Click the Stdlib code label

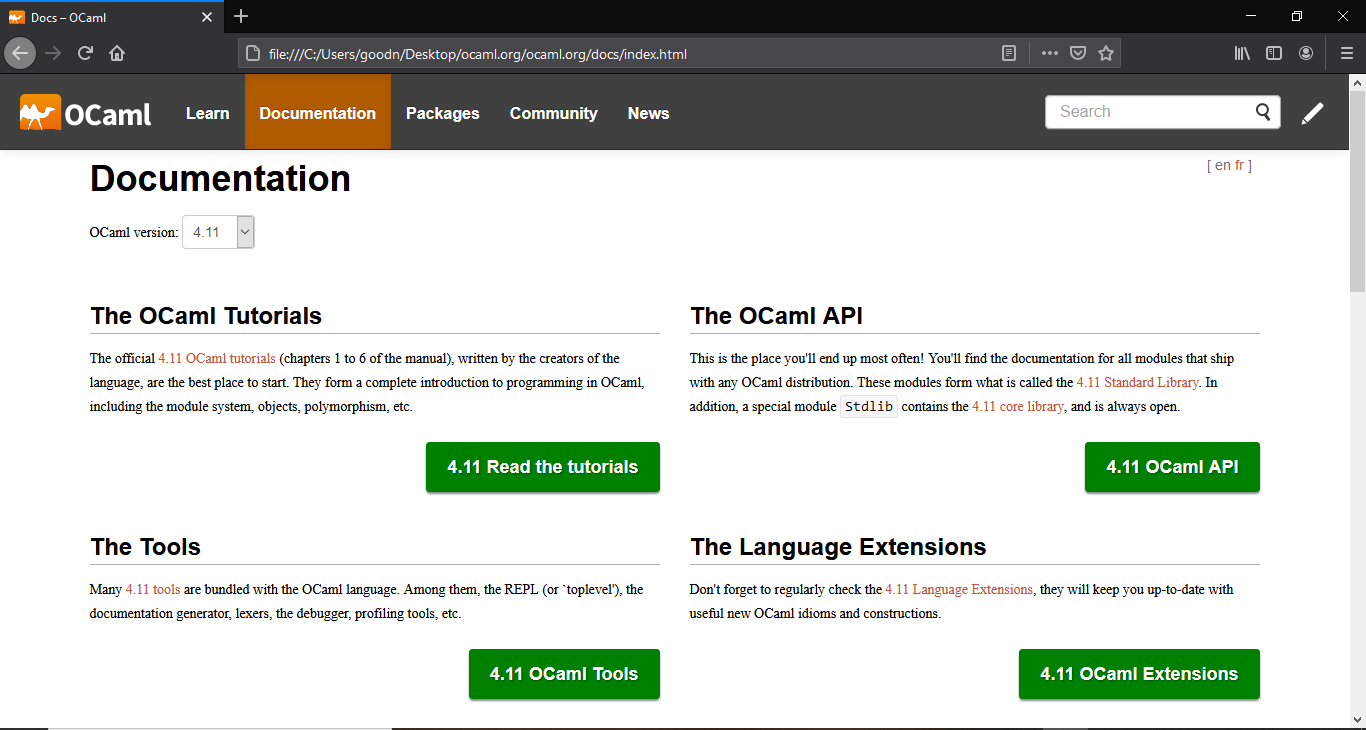point(868,406)
